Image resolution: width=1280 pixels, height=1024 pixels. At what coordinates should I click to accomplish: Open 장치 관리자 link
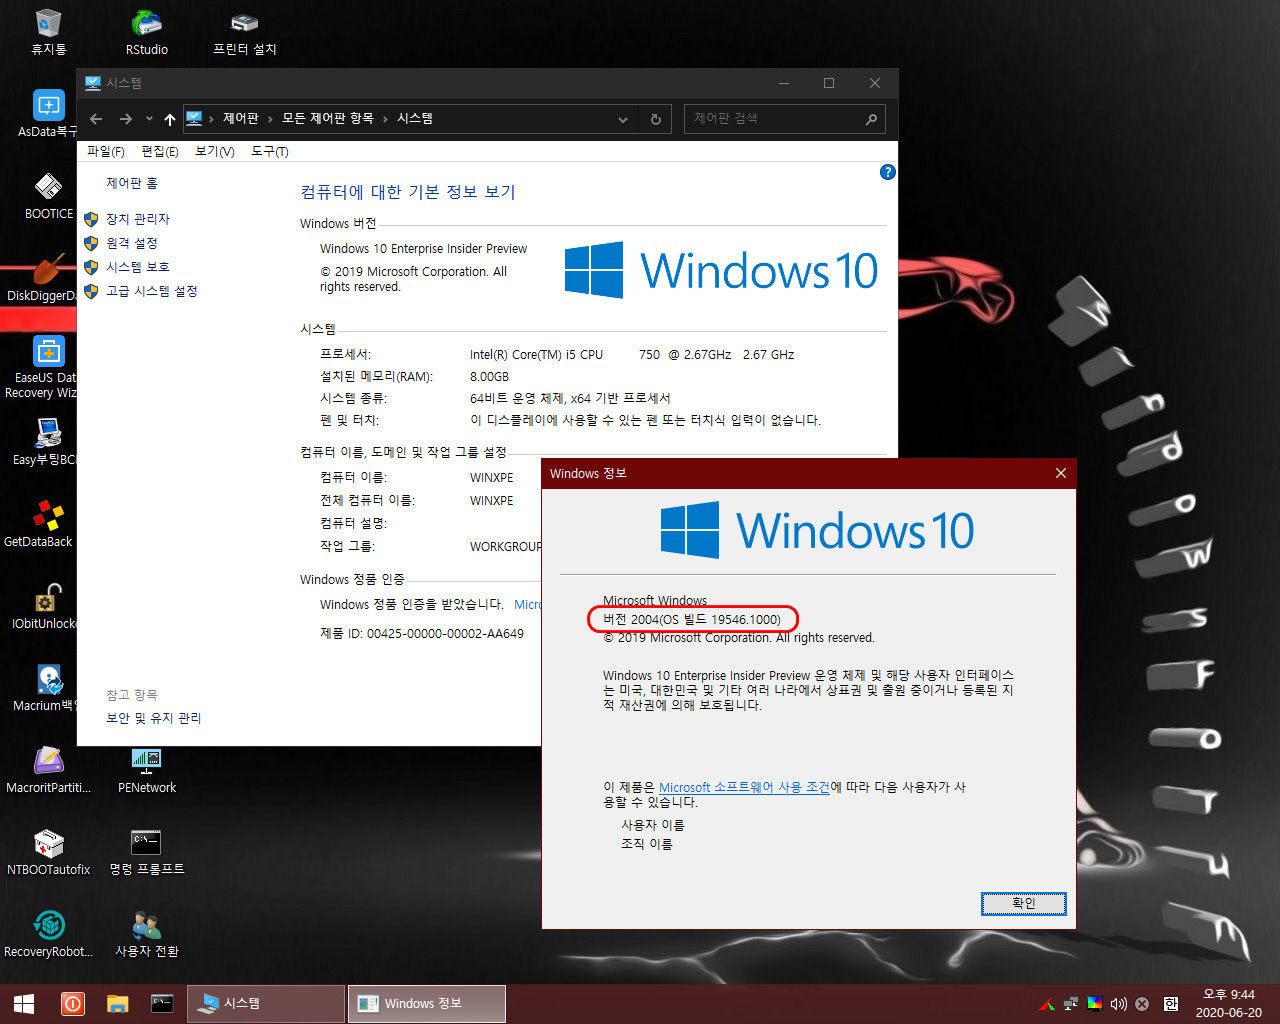138,219
